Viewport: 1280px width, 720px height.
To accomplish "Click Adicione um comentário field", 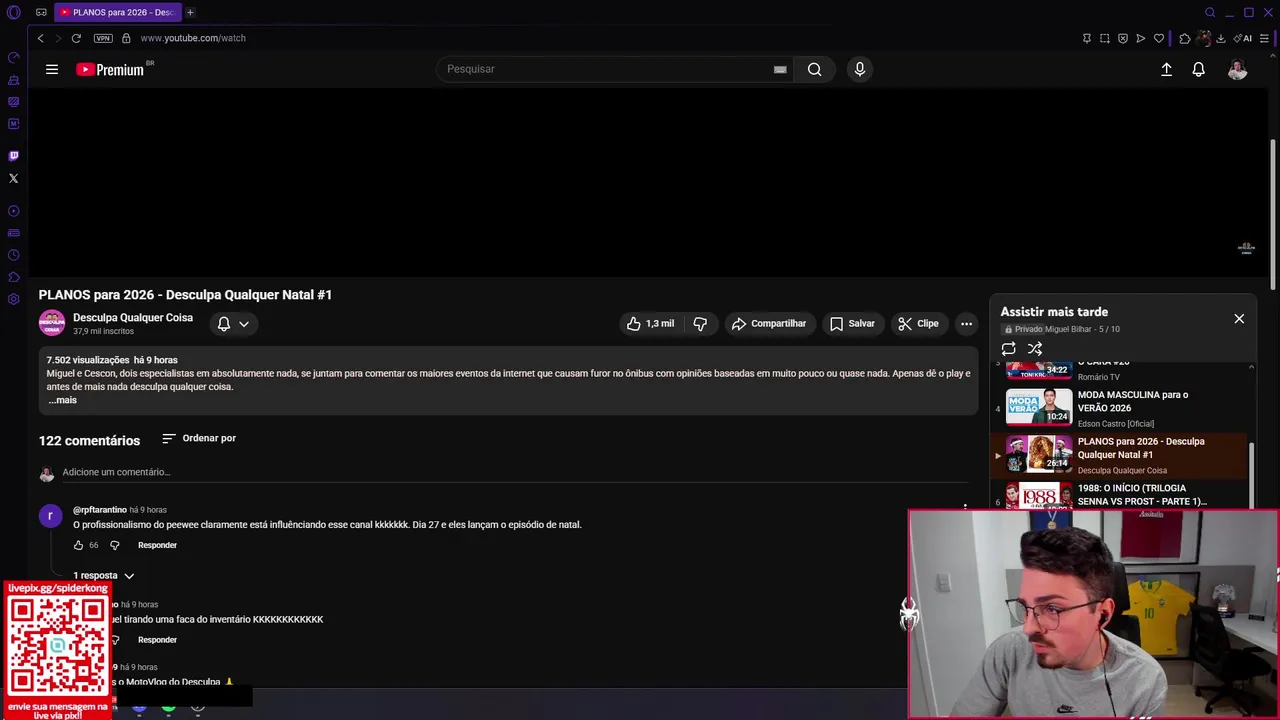I will click(515, 472).
